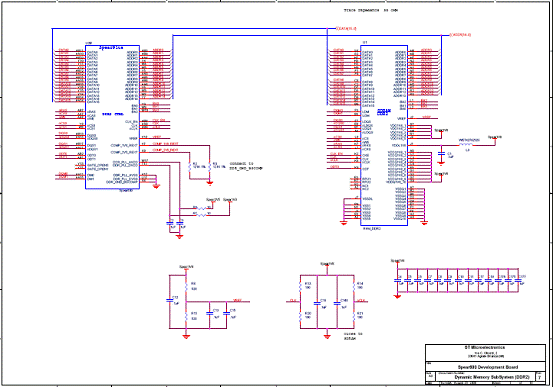553x387 pixels.
Task: Click the ST Microelectronics title block text
Action: click(x=485, y=347)
